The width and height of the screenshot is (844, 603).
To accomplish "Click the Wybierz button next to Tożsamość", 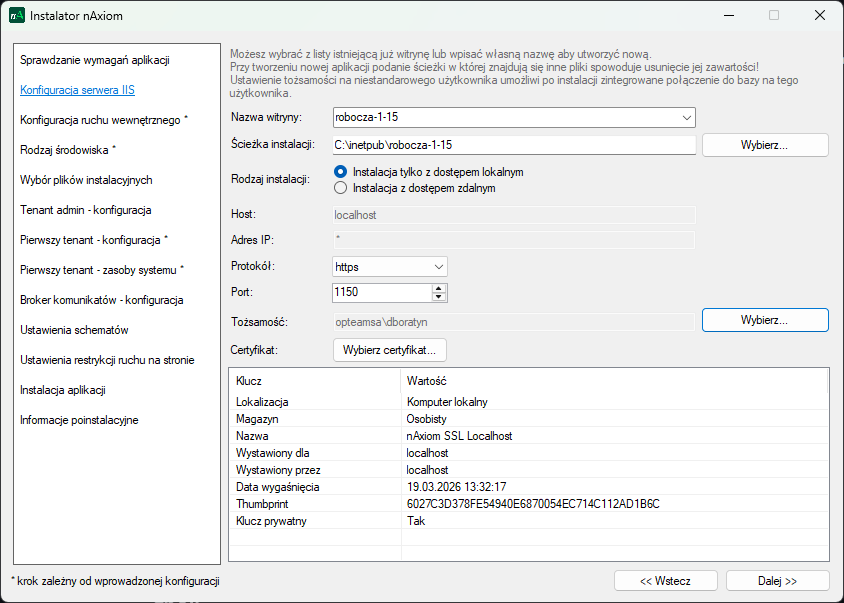I will pyautogui.click(x=765, y=320).
